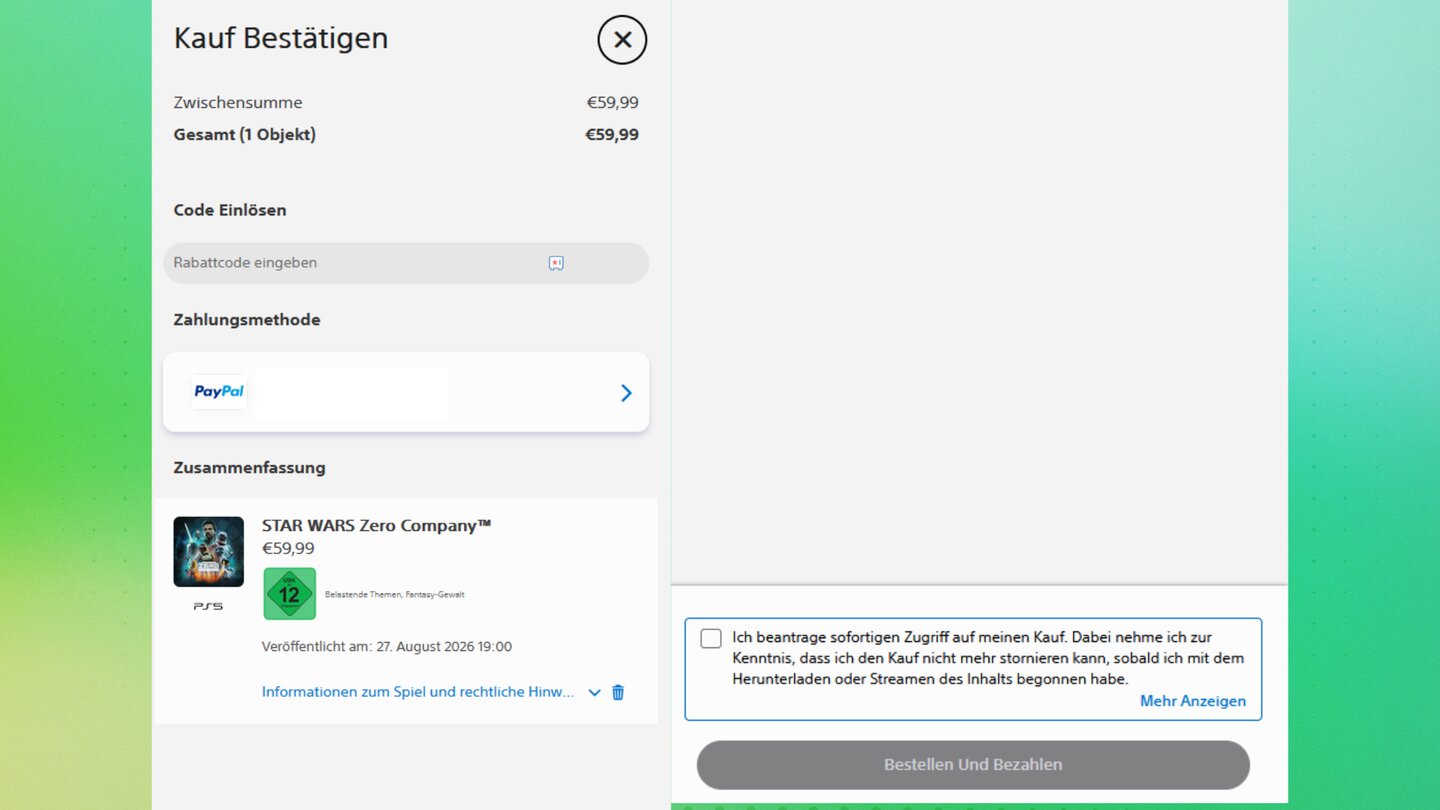Open the STAR WARS Zero Company cover thumbnail

[x=208, y=552]
